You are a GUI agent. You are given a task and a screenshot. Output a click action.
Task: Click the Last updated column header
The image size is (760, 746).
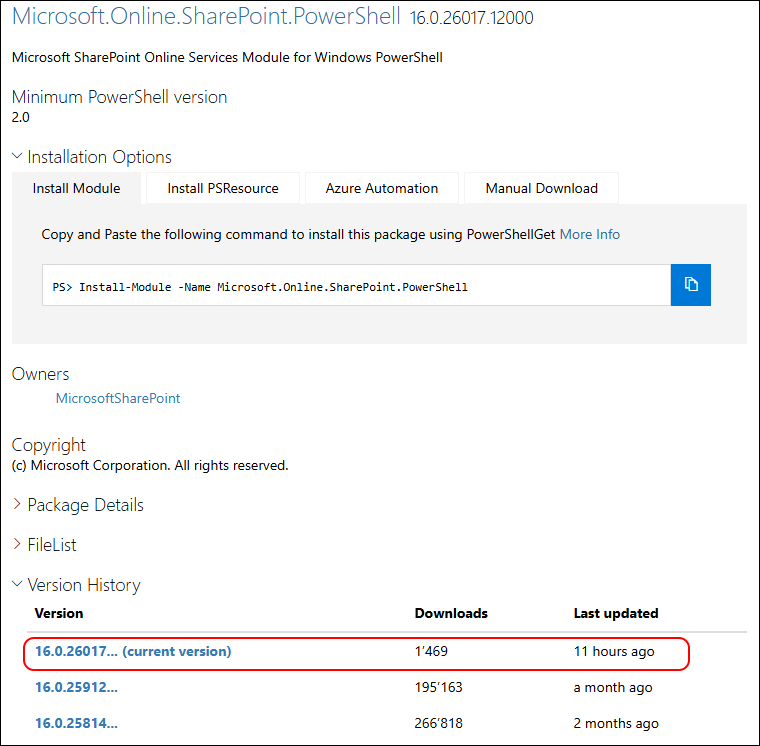616,613
